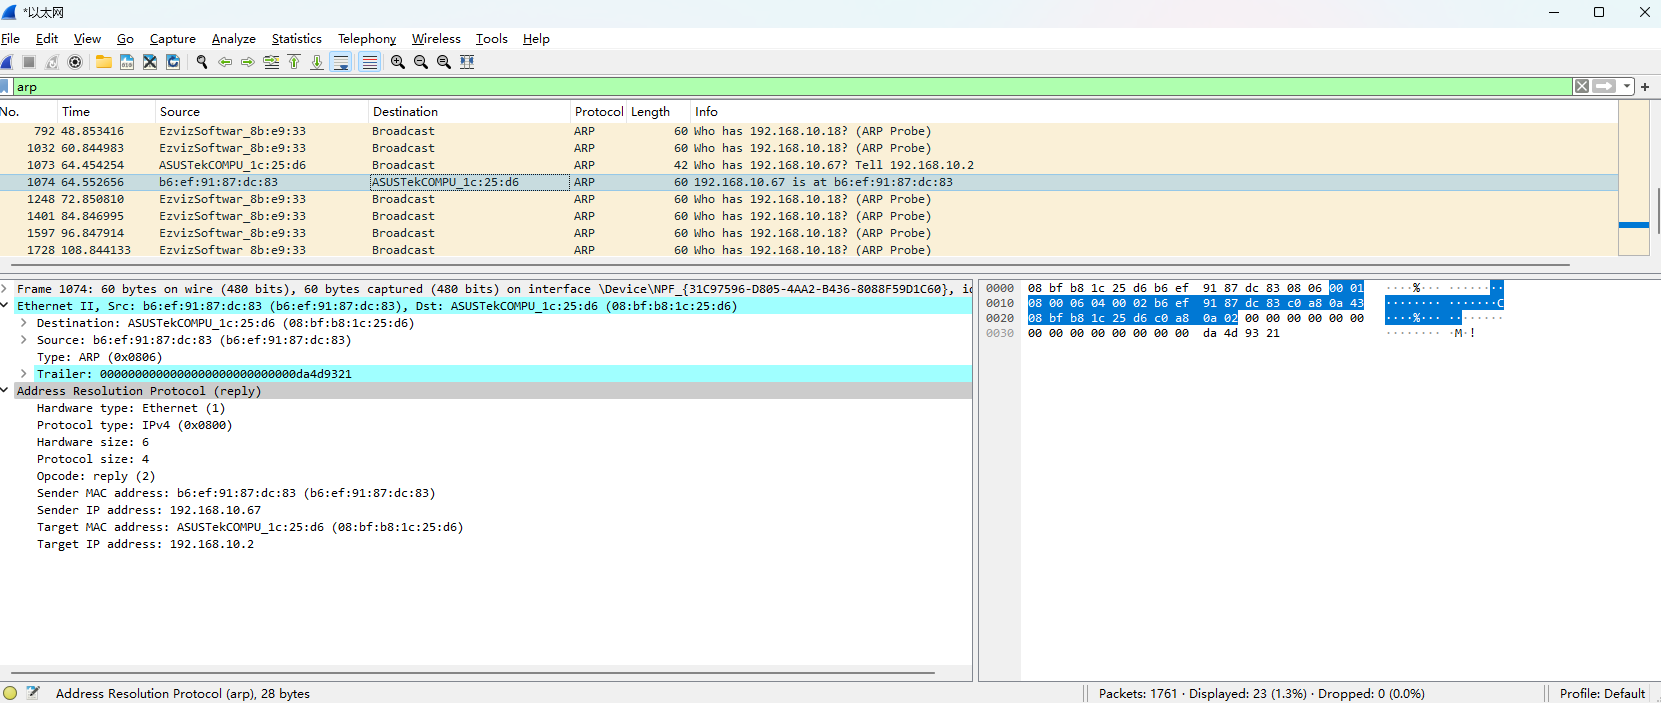Open capture options gear icon
The height and width of the screenshot is (703, 1661).
(75, 62)
